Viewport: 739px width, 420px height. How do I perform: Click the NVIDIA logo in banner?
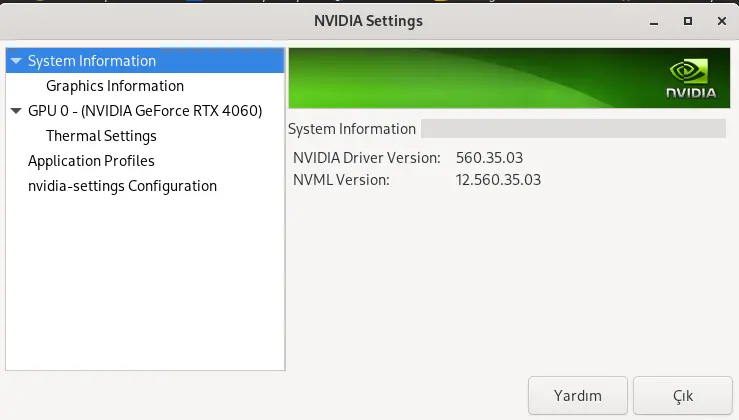pyautogui.click(x=691, y=79)
